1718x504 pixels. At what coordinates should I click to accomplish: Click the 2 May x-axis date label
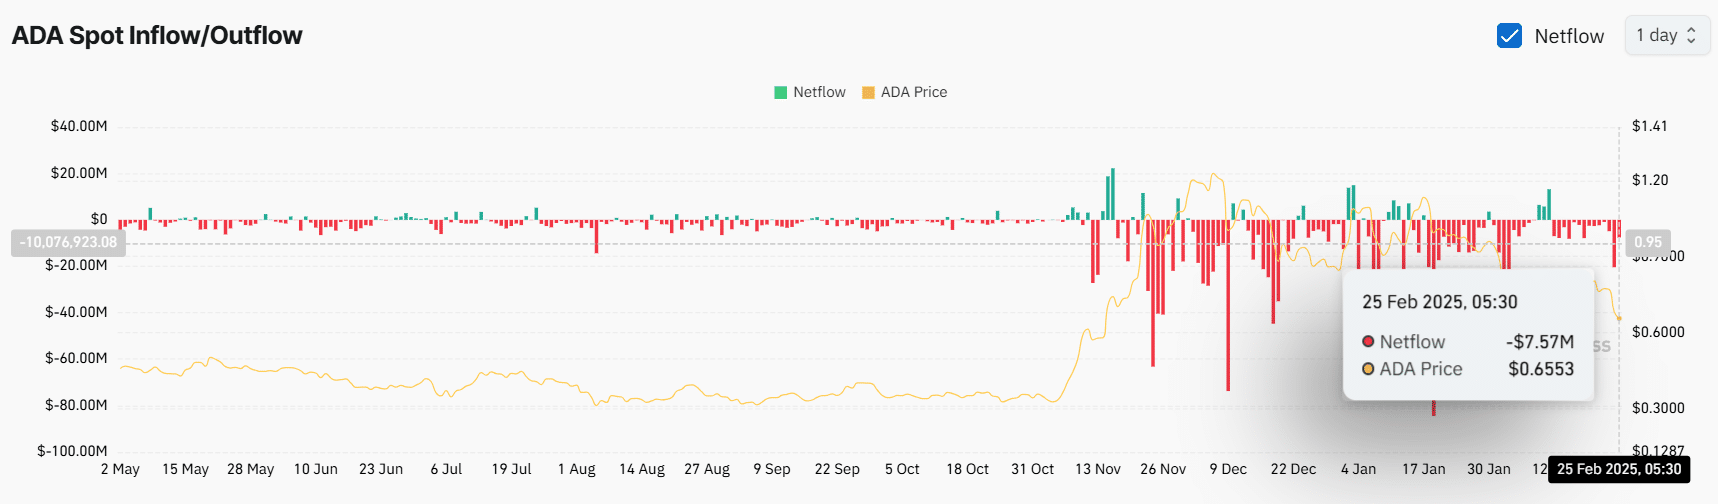[x=120, y=469]
